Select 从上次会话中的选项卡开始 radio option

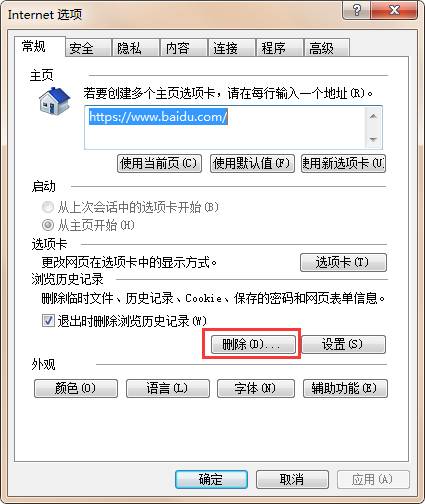point(48,207)
